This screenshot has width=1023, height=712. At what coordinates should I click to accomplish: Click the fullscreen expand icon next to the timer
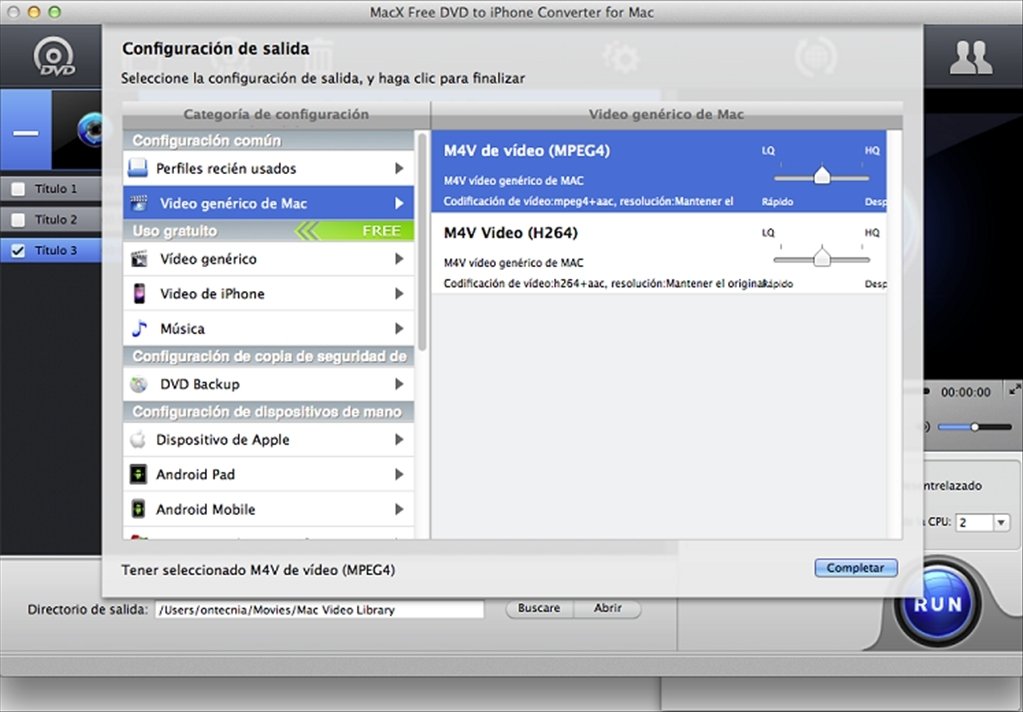click(1015, 390)
